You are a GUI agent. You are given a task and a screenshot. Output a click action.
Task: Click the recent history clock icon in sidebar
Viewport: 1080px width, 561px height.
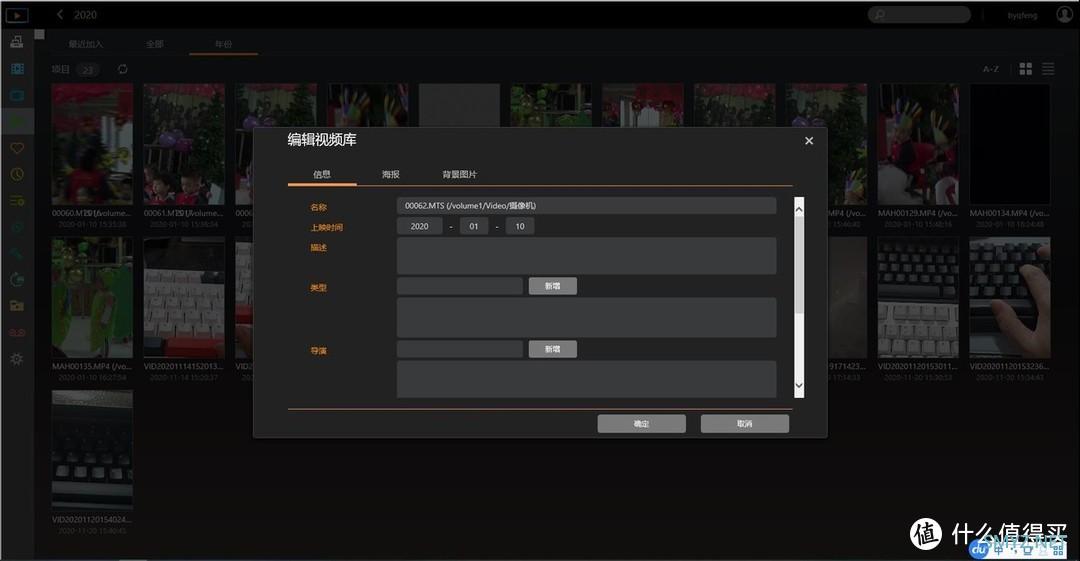click(x=16, y=174)
